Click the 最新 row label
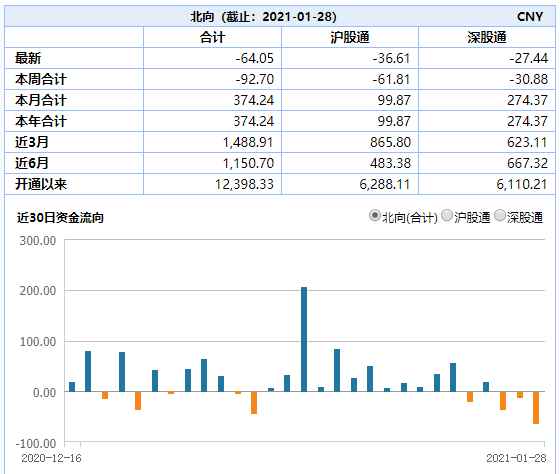The image size is (560, 474). (x=28, y=58)
